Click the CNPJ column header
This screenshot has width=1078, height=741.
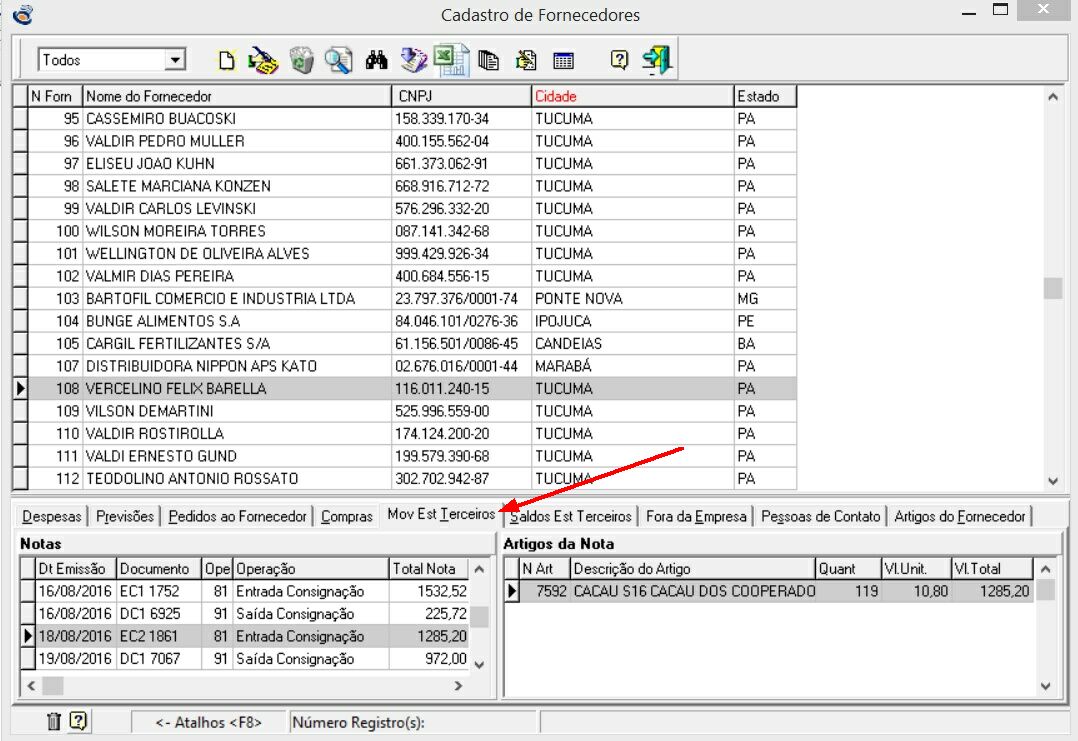pyautogui.click(x=462, y=96)
